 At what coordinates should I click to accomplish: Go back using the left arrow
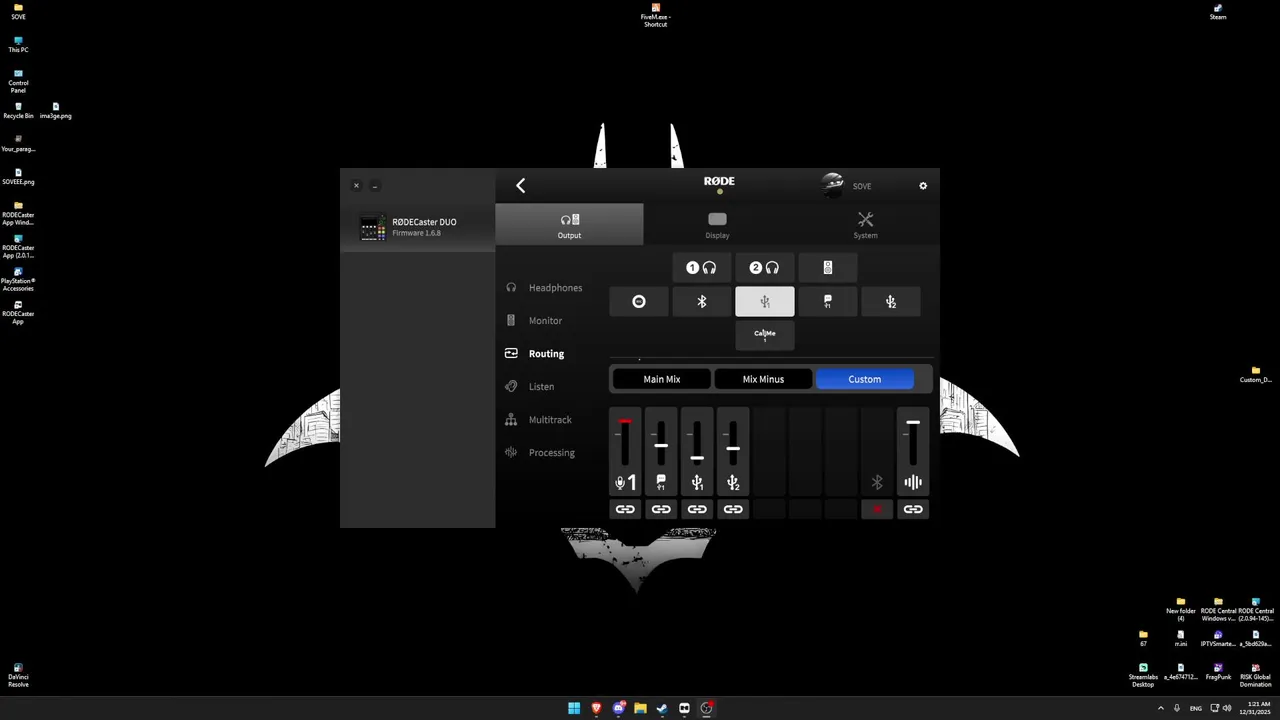point(520,185)
